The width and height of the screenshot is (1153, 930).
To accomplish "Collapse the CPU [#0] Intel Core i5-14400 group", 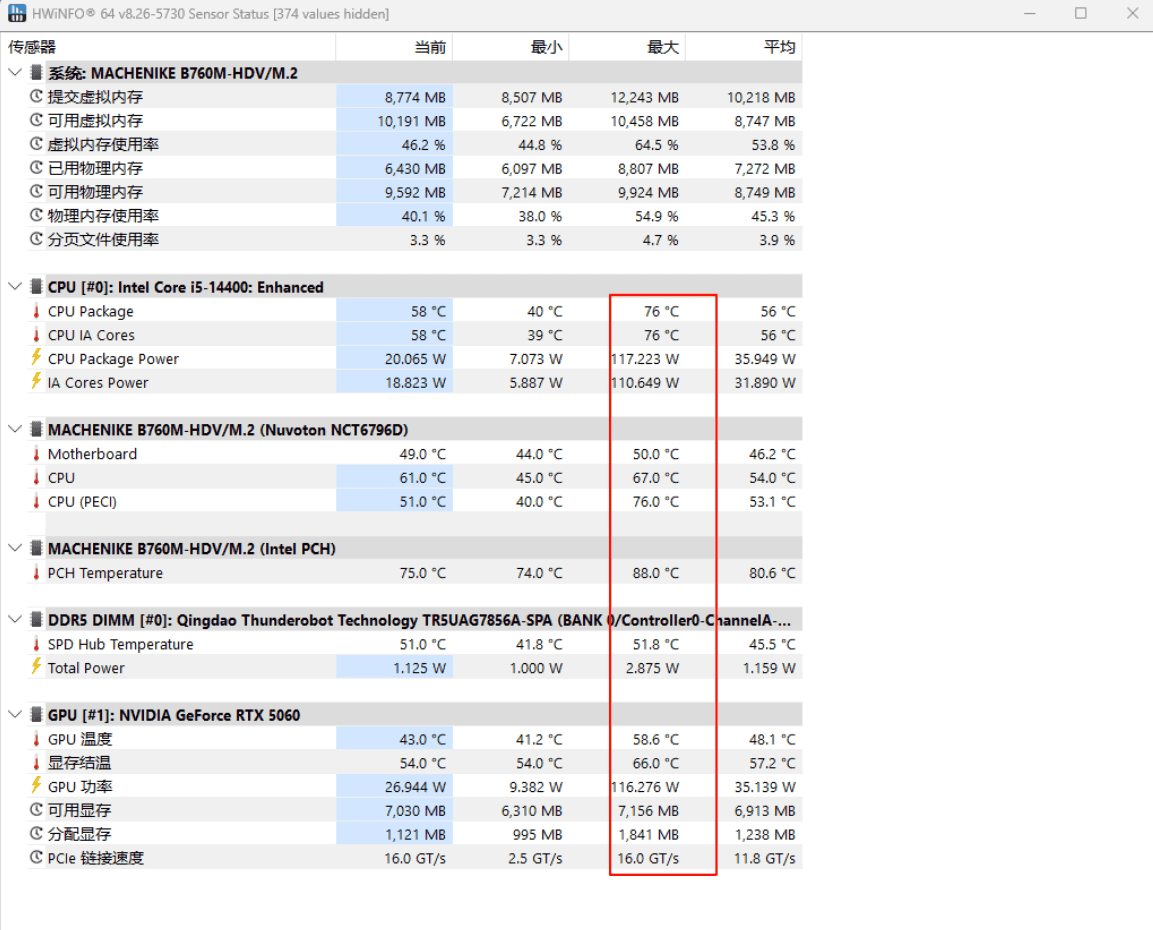I will click(x=14, y=287).
